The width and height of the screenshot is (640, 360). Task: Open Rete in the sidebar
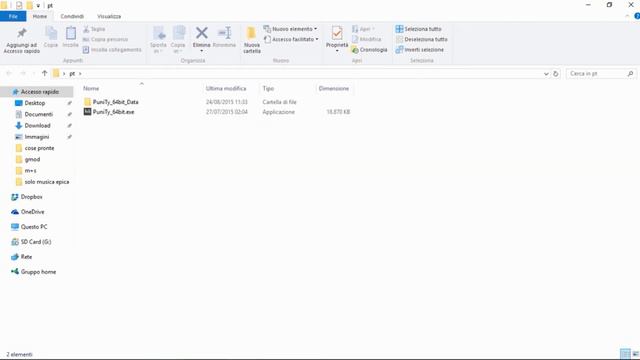[x=26, y=257]
